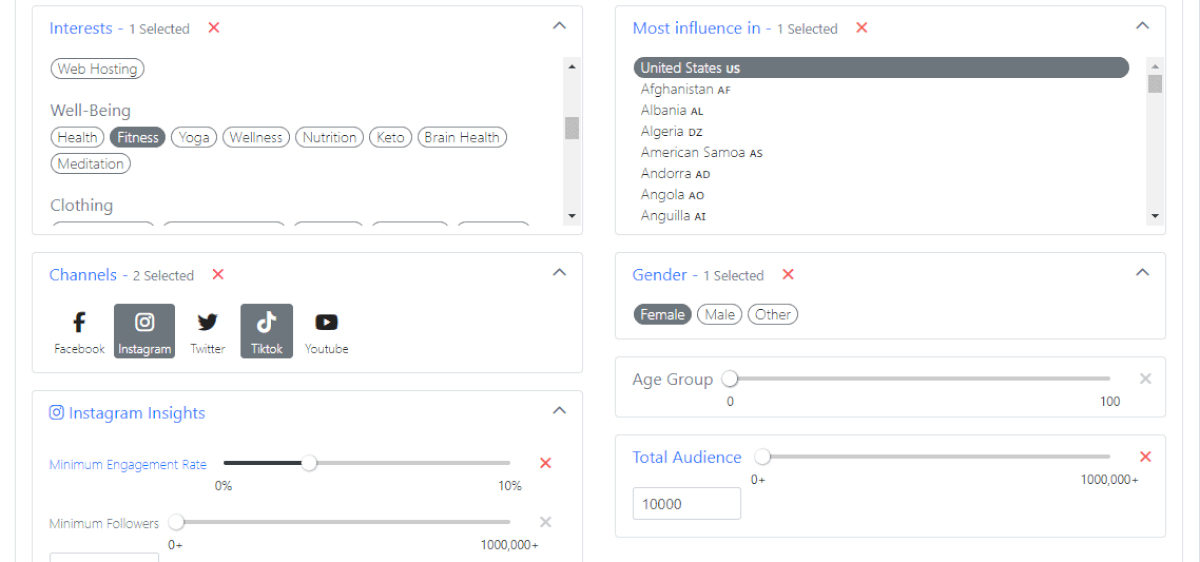Viewport: 1200px width, 562px height.
Task: Reset Total Audience with red X
Action: point(1146,457)
